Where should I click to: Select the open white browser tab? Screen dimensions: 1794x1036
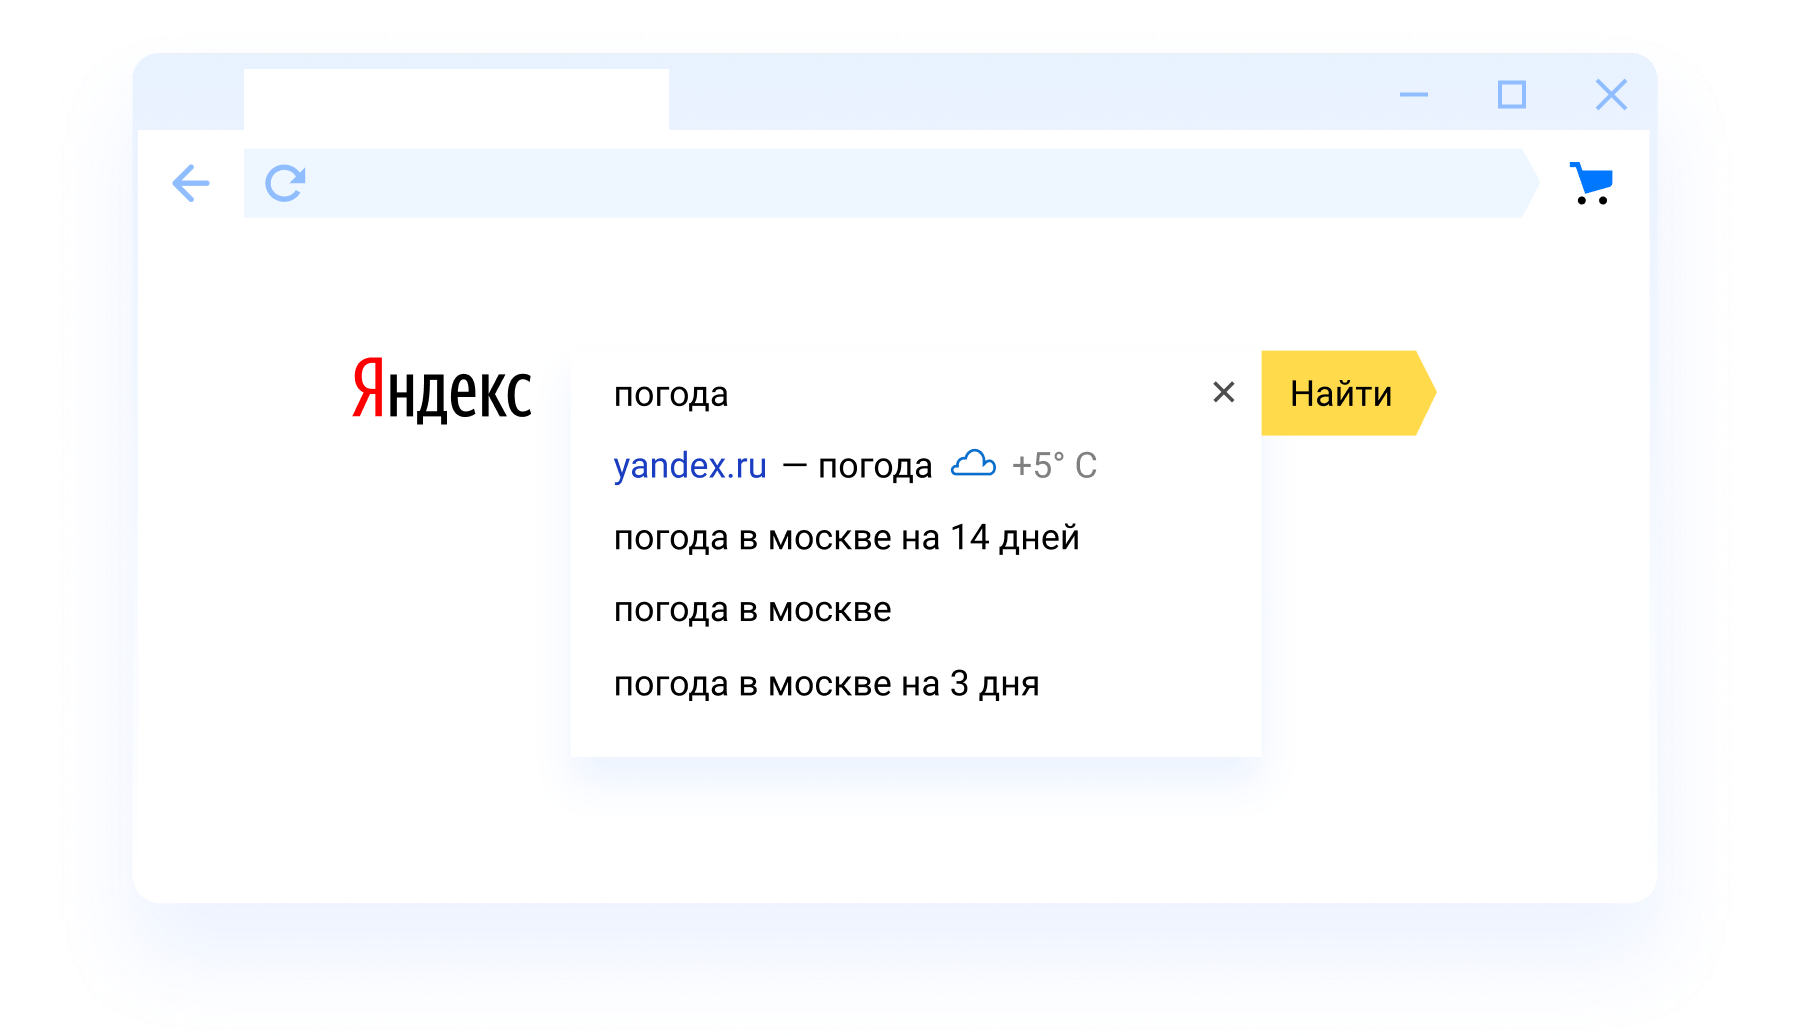coord(456,99)
